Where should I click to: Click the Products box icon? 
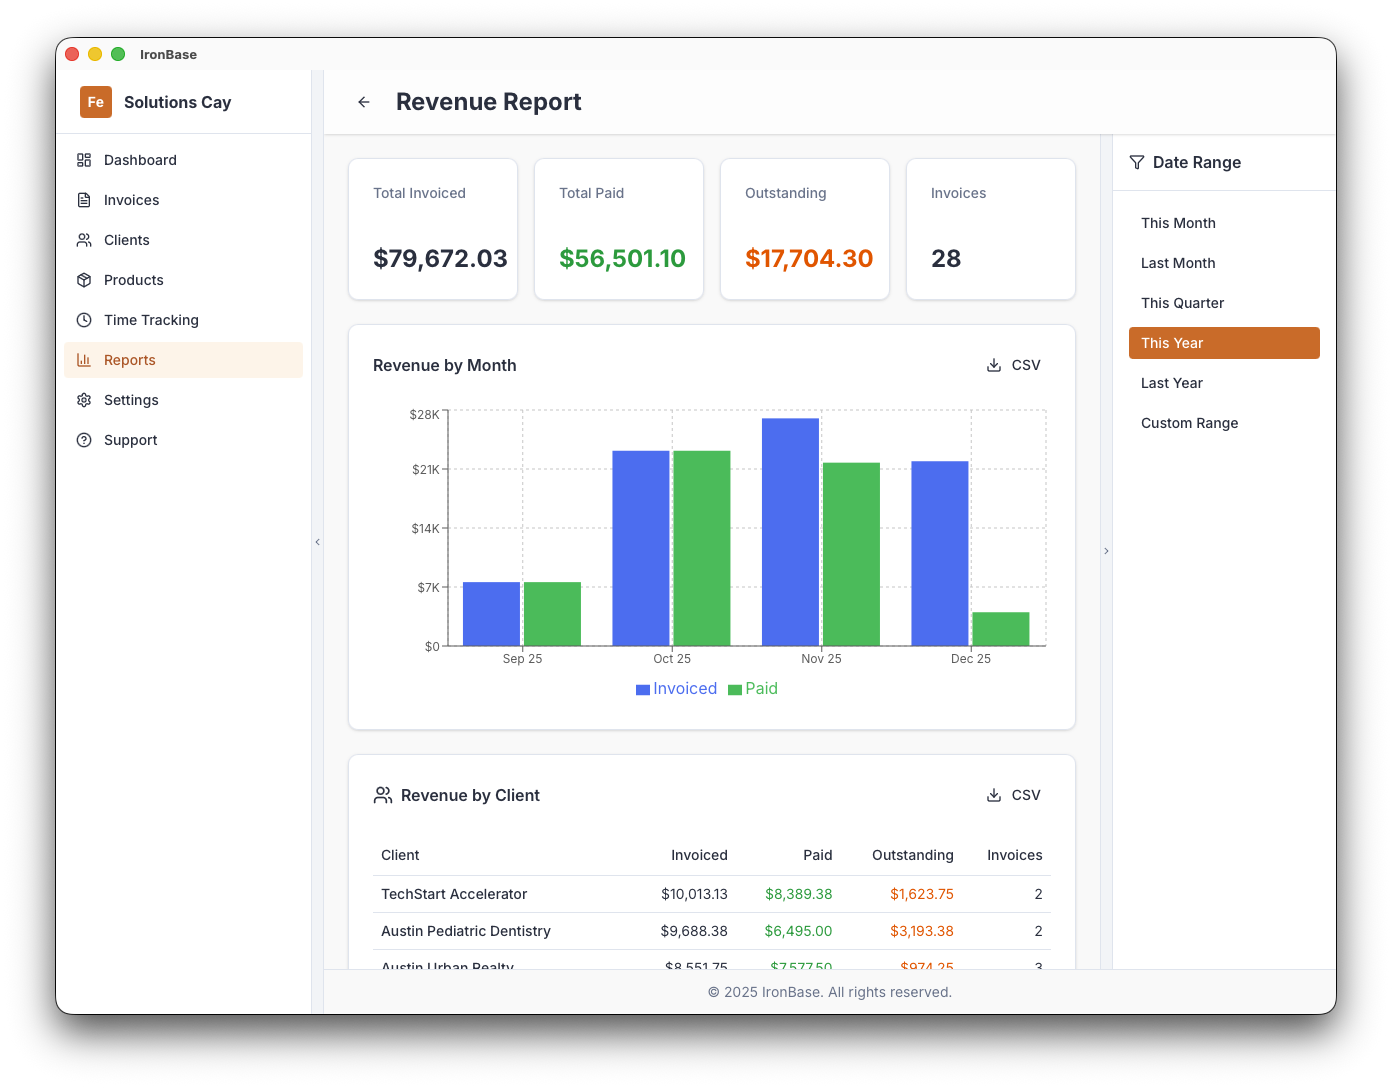coord(85,280)
